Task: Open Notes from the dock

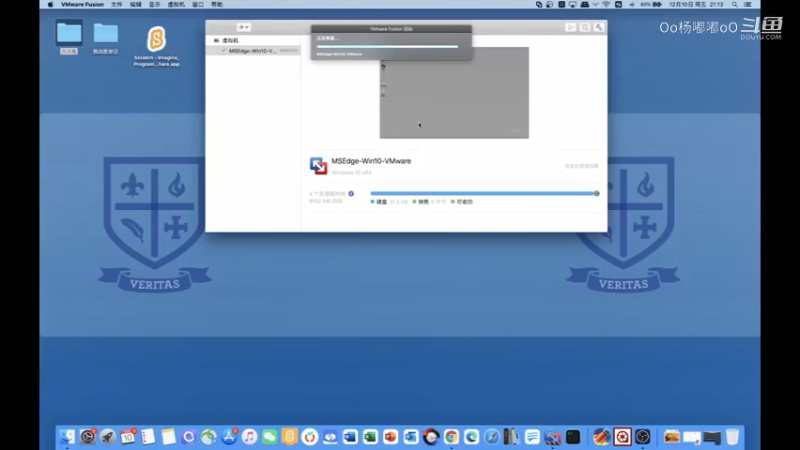Action: 168,437
